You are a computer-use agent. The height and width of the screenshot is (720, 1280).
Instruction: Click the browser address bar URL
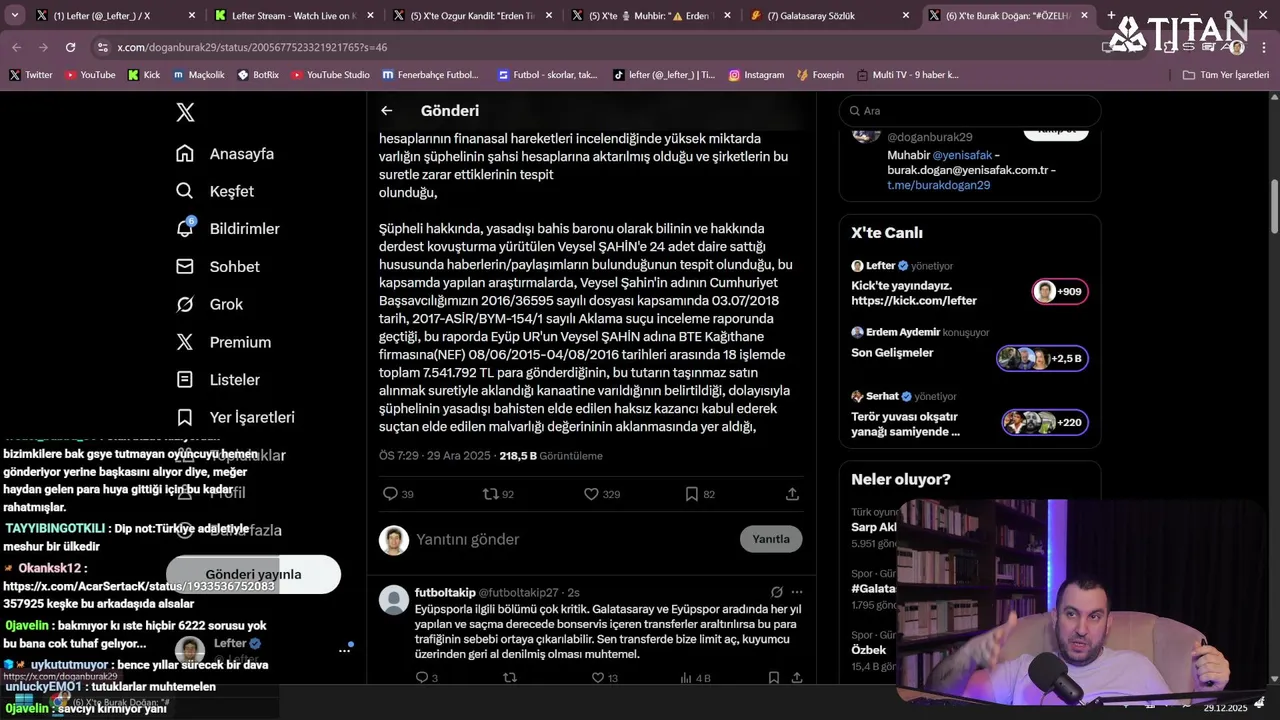252,47
